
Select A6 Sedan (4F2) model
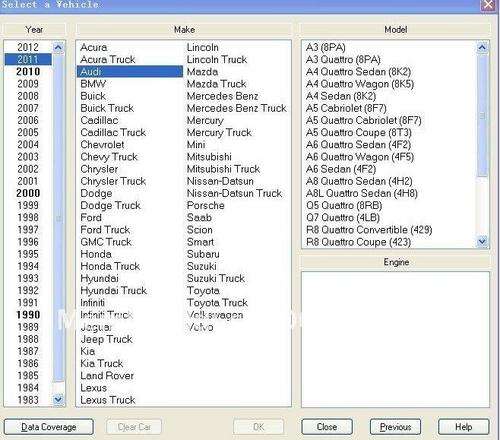[341, 169]
